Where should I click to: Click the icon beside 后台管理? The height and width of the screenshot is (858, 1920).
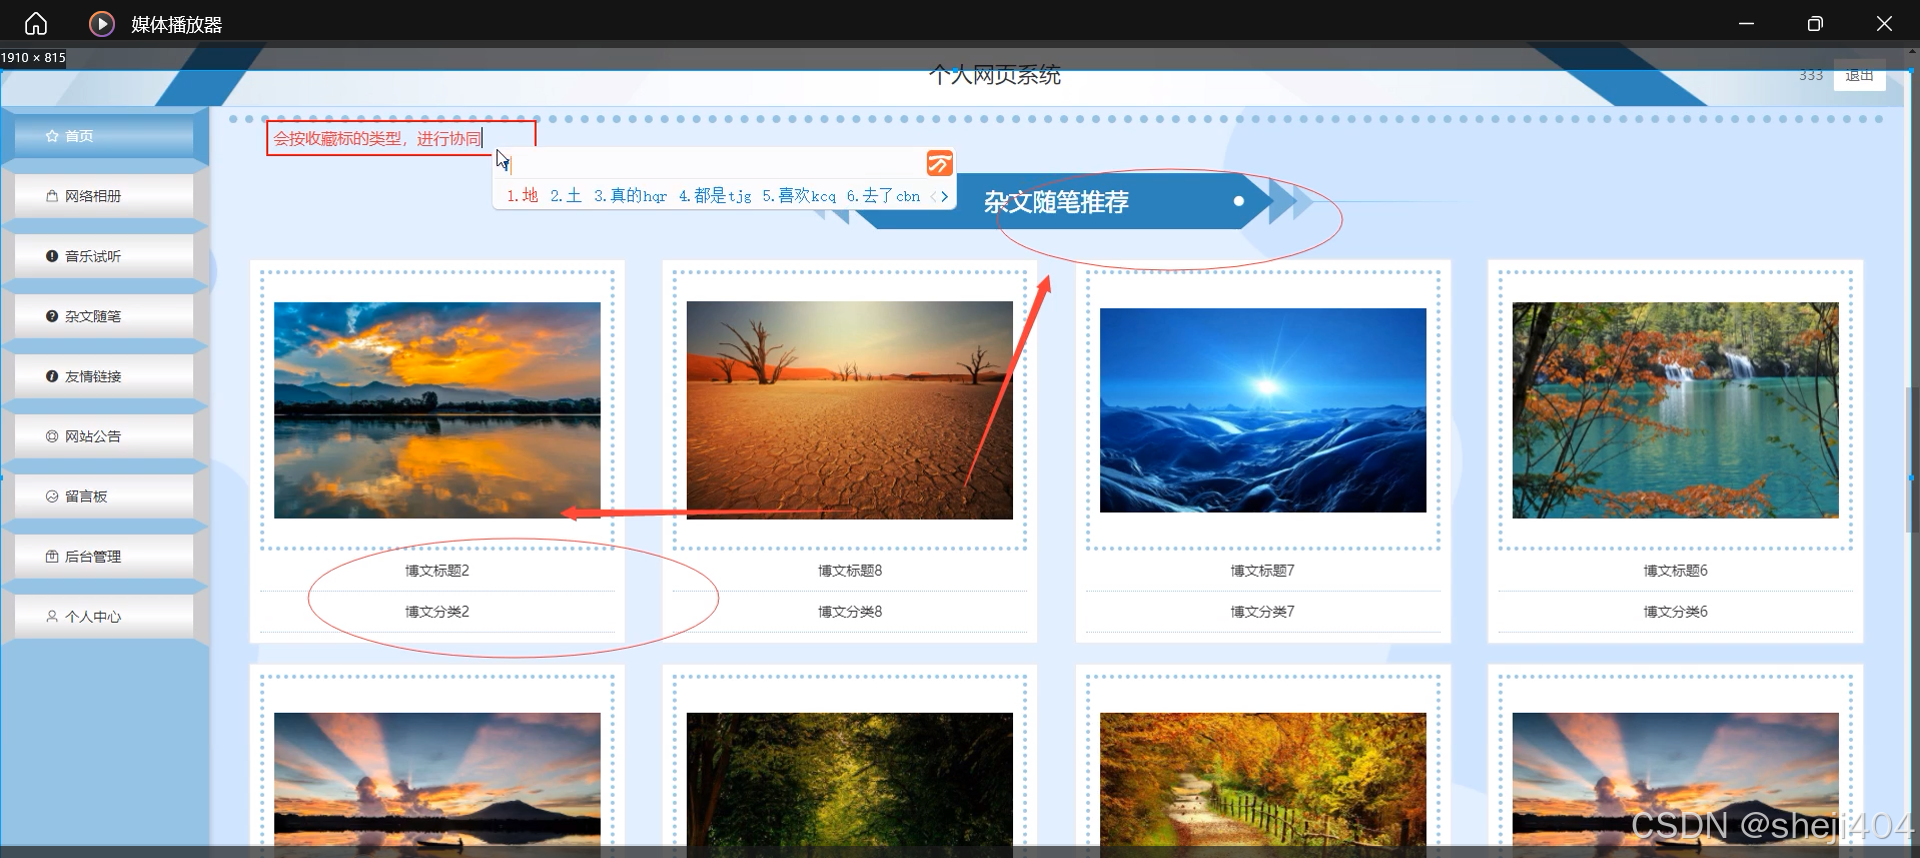click(52, 556)
